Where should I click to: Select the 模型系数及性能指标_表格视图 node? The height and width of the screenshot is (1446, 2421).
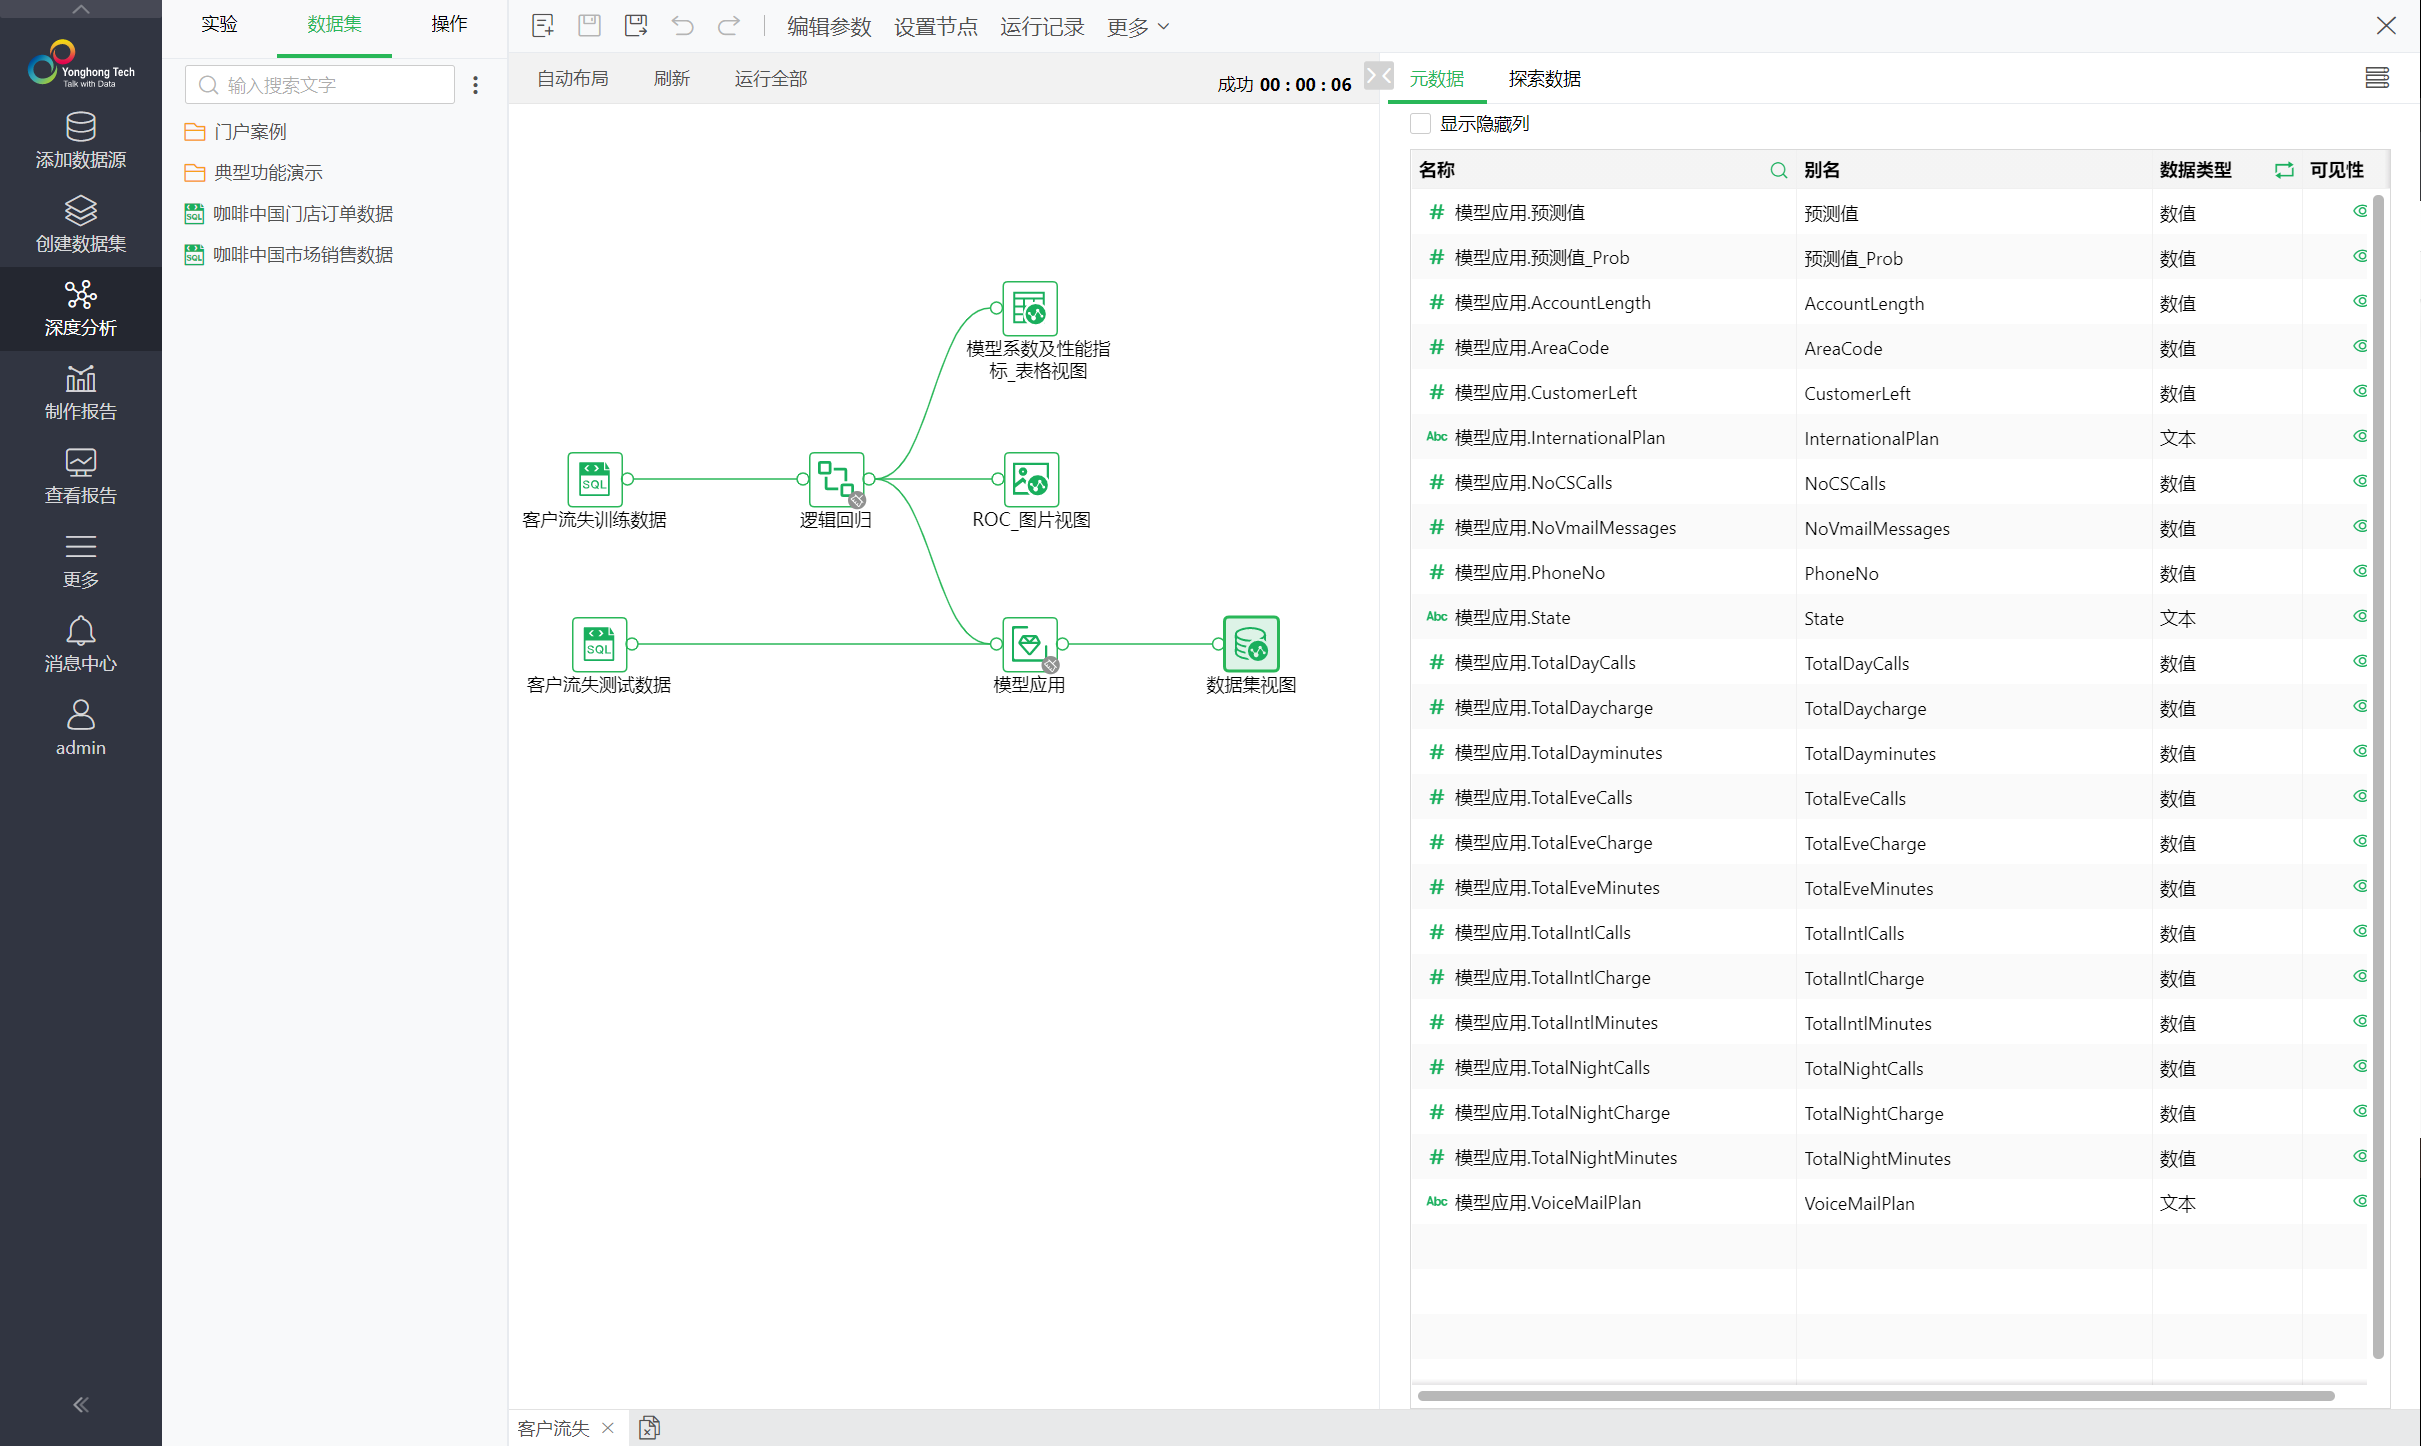pos(1030,308)
